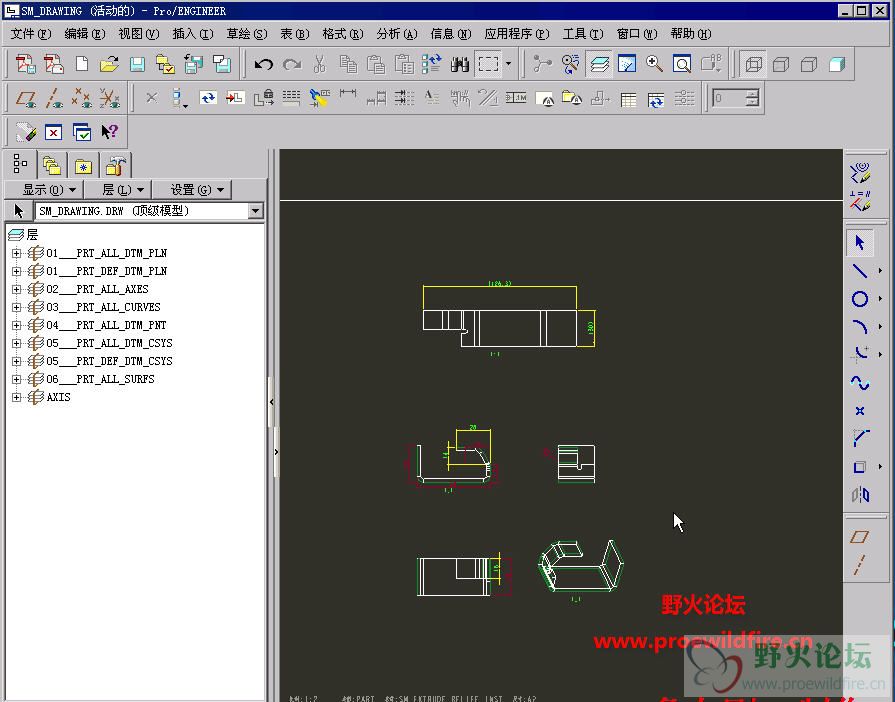
Task: Toggle coordinate systems display
Action: click(110, 99)
